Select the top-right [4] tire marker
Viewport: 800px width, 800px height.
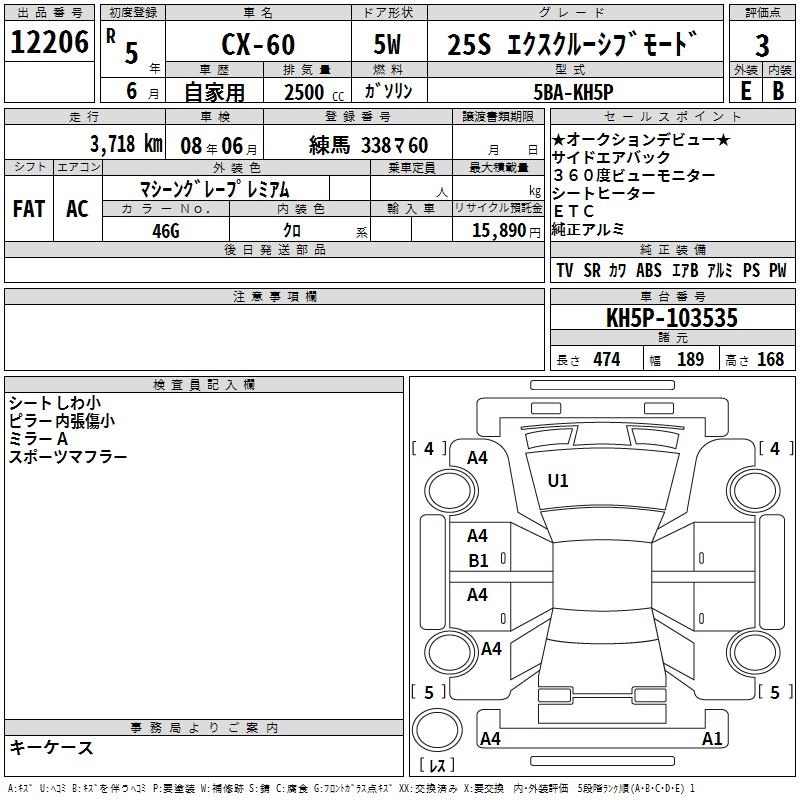774,449
